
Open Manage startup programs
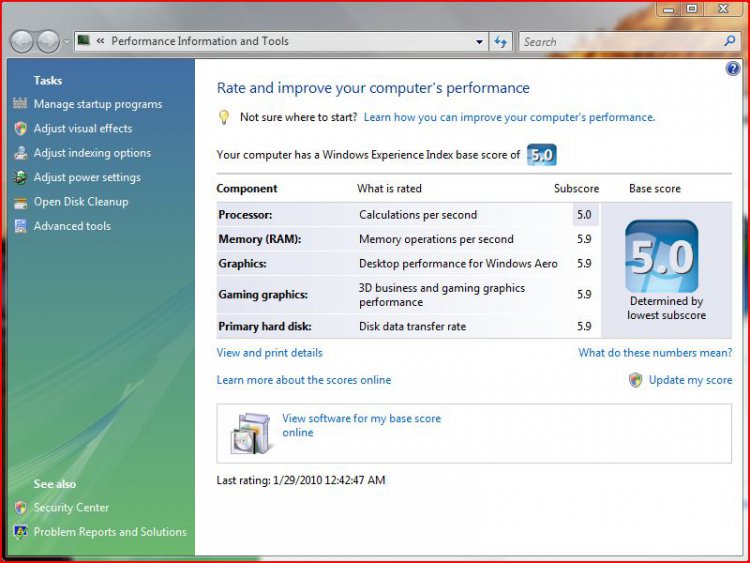point(98,104)
